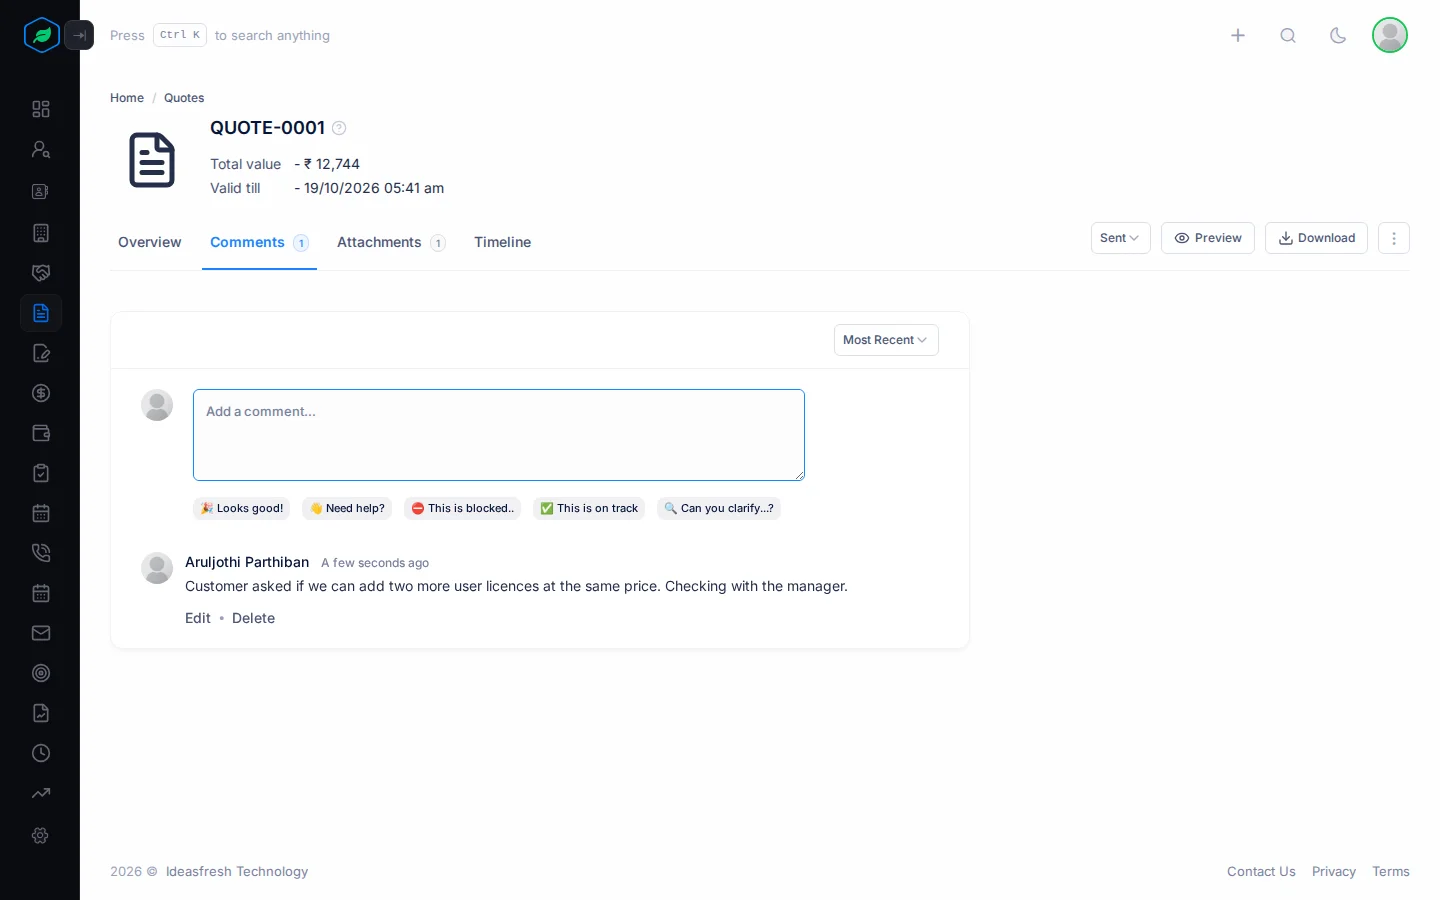The image size is (1440, 900).
Task: Click the Preview button
Action: pyautogui.click(x=1208, y=238)
